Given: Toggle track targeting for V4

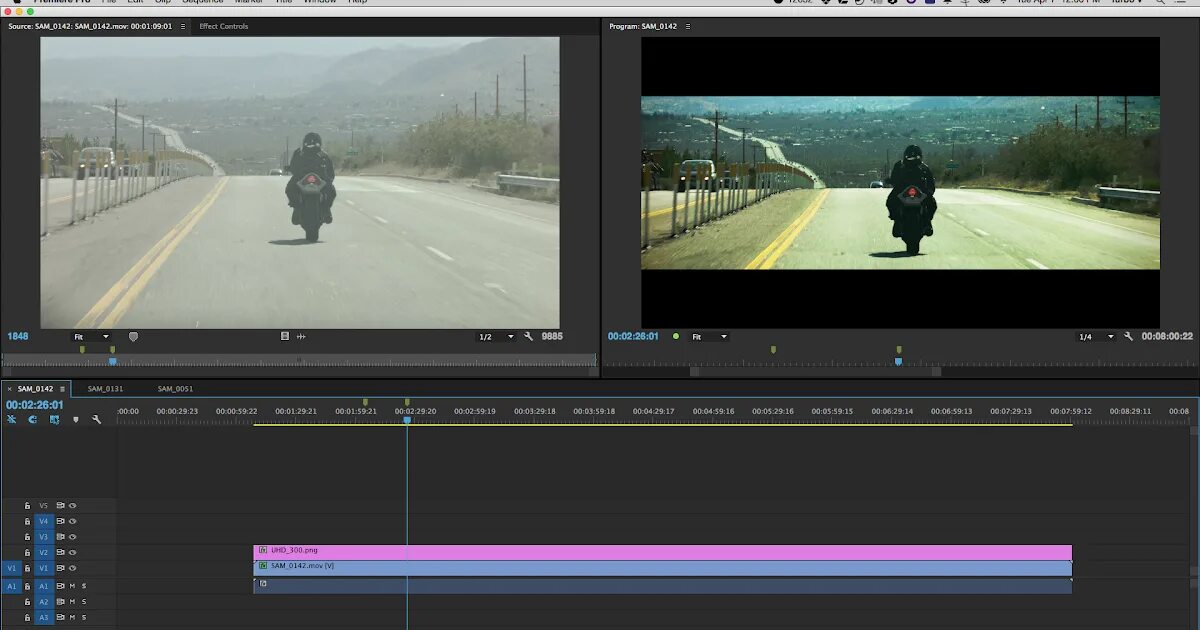Looking at the screenshot, I should 44,521.
